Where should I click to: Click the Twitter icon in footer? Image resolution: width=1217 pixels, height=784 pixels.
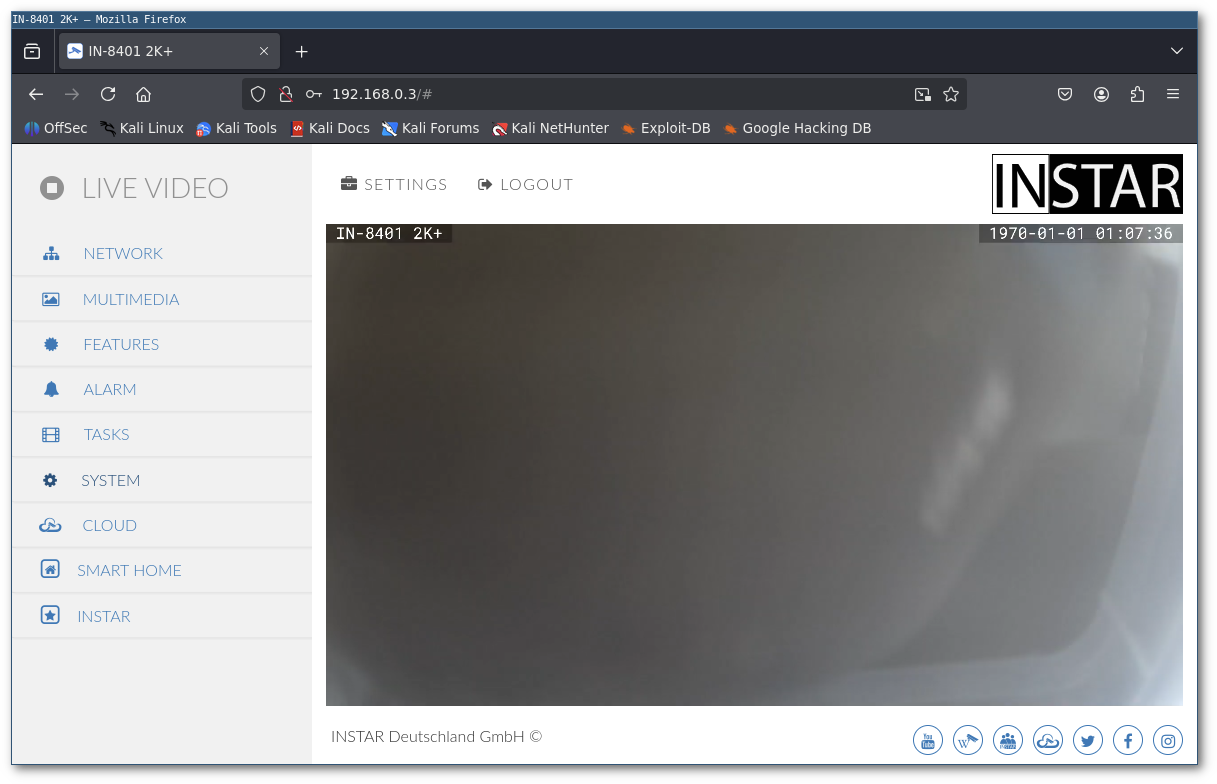[x=1088, y=741]
